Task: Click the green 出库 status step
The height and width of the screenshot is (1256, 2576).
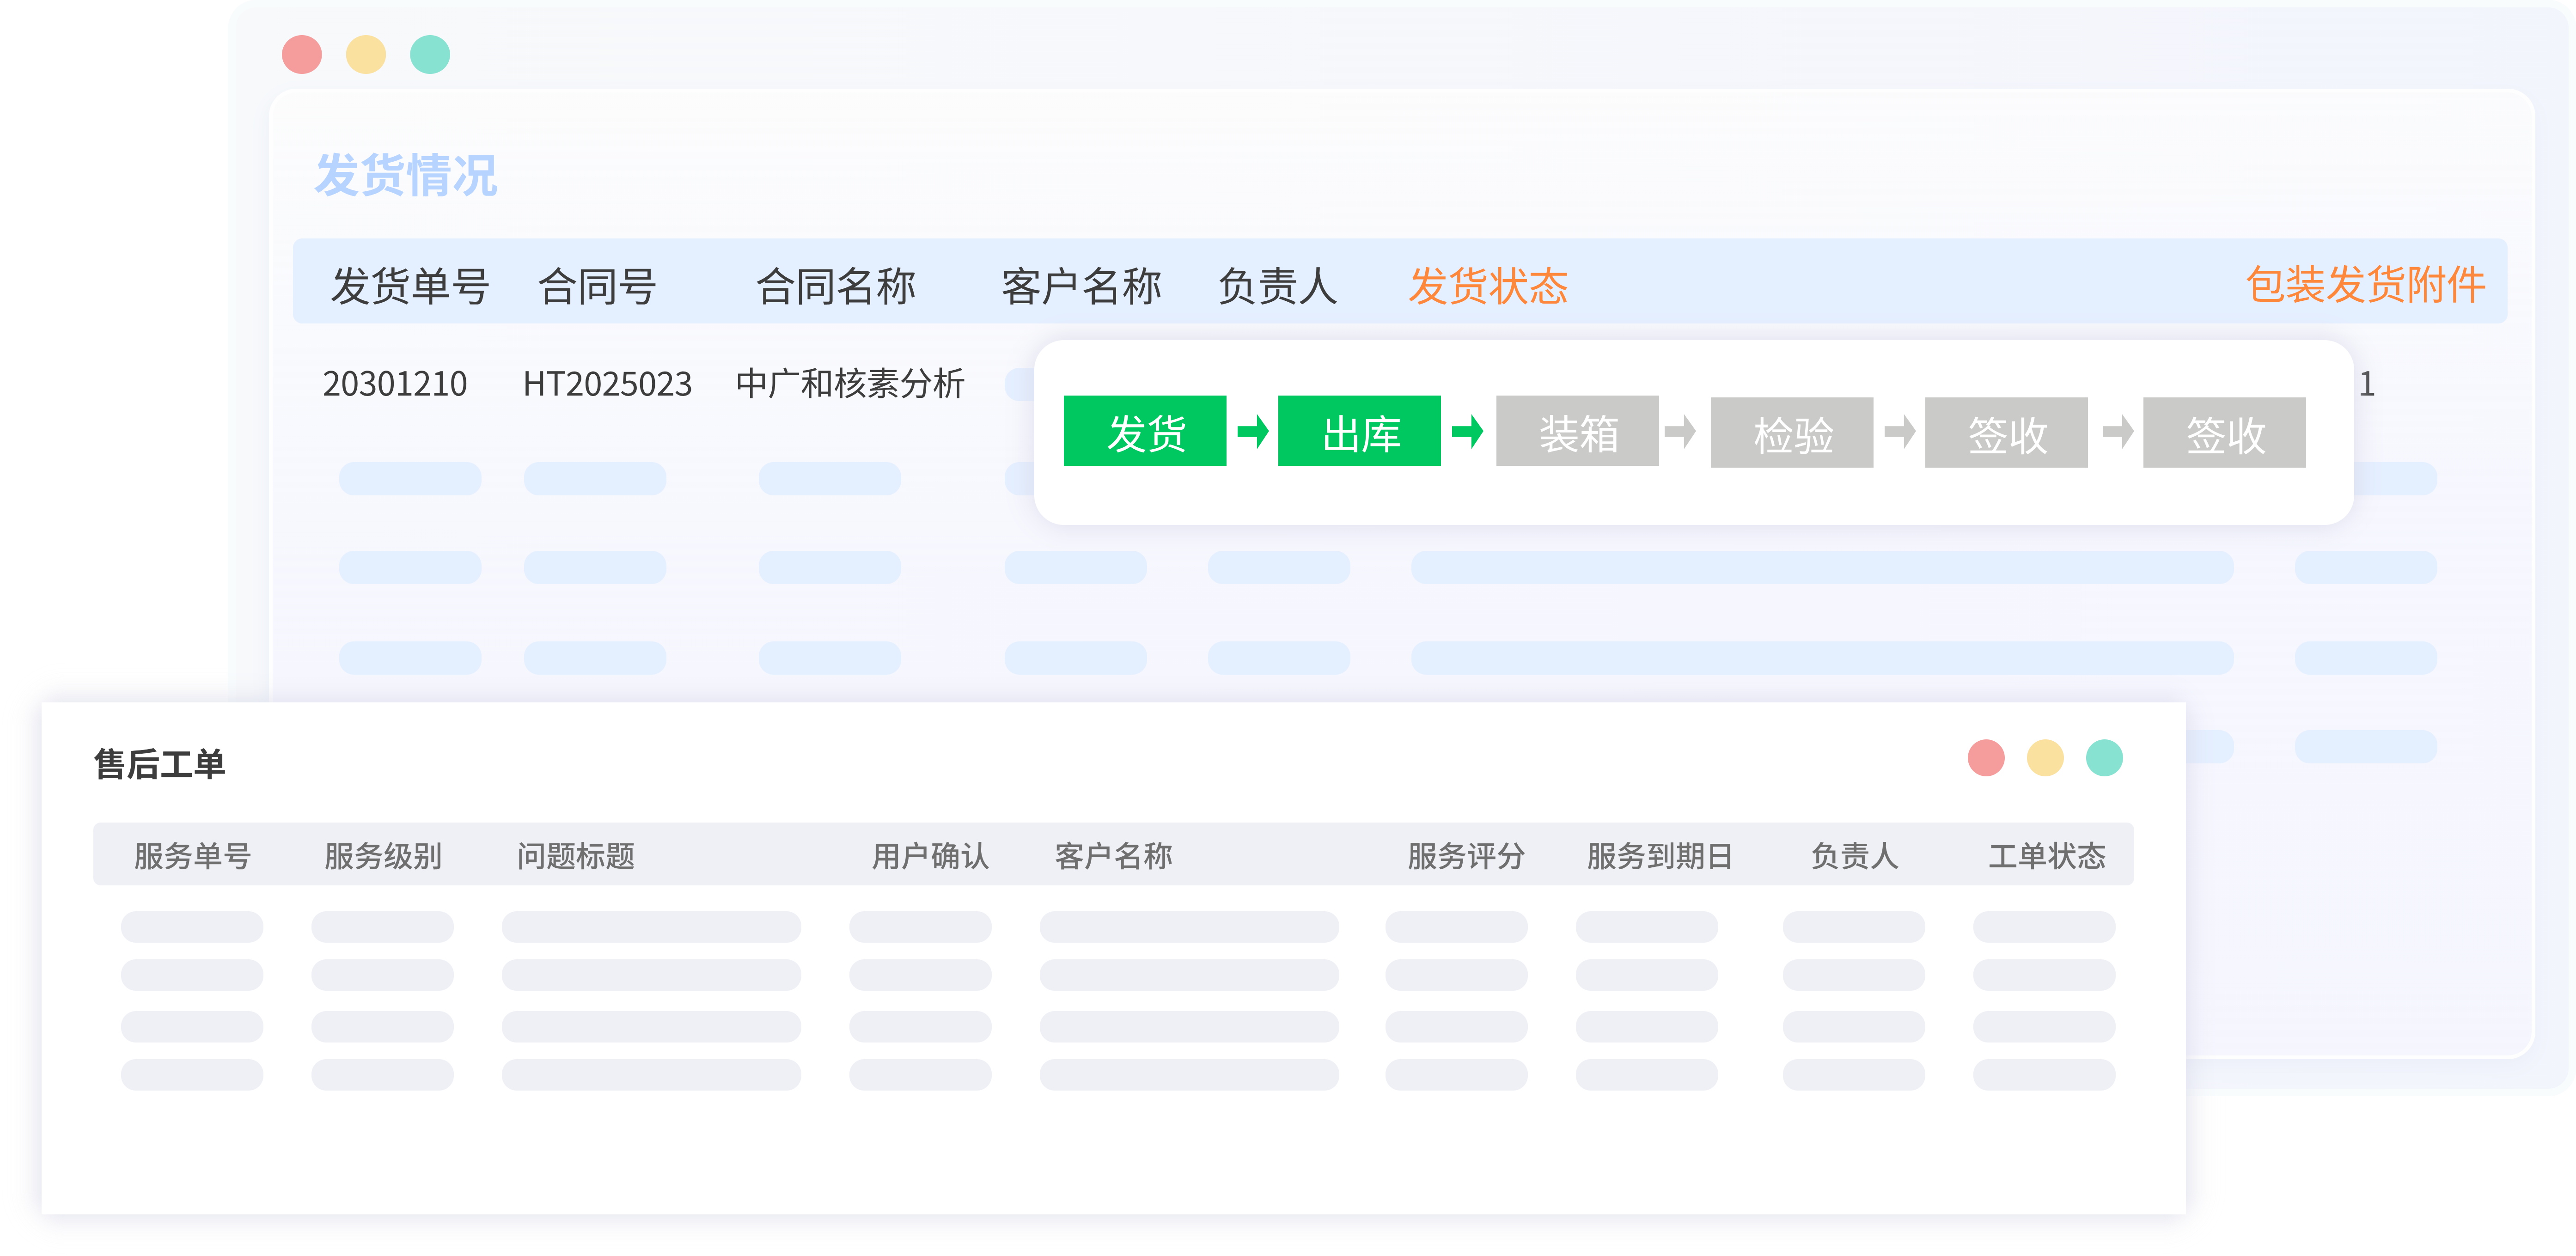Action: point(1359,431)
